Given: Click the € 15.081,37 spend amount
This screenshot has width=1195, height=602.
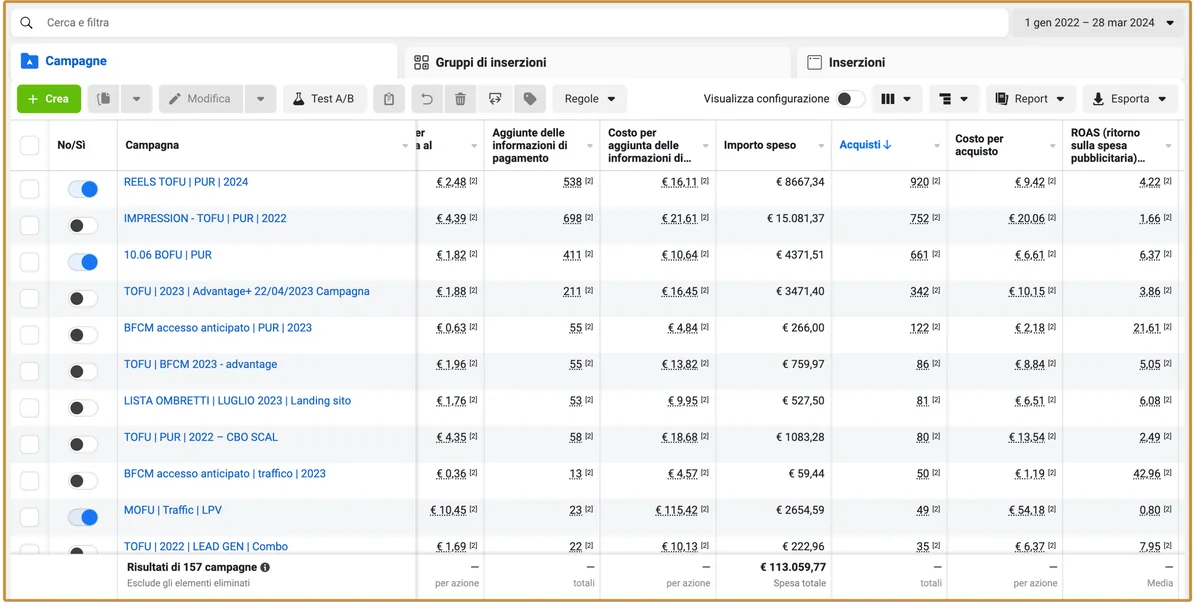Looking at the screenshot, I should point(795,219).
